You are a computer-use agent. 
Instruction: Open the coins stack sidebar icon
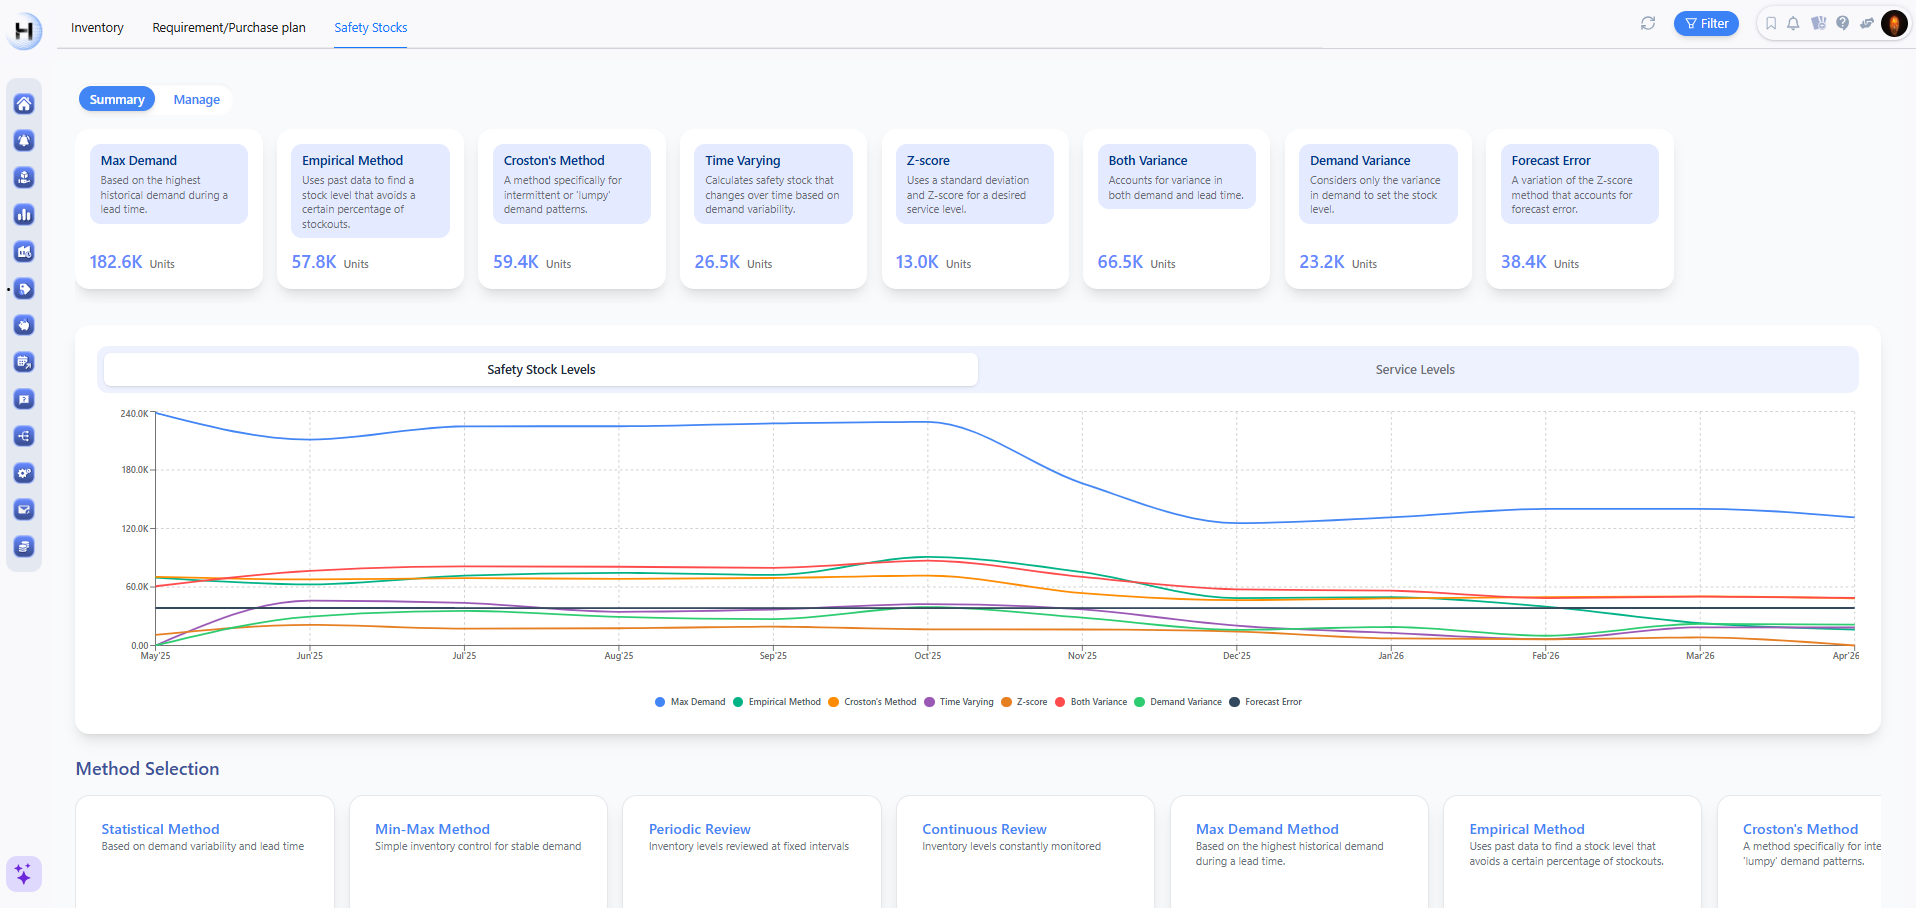pyautogui.click(x=24, y=547)
